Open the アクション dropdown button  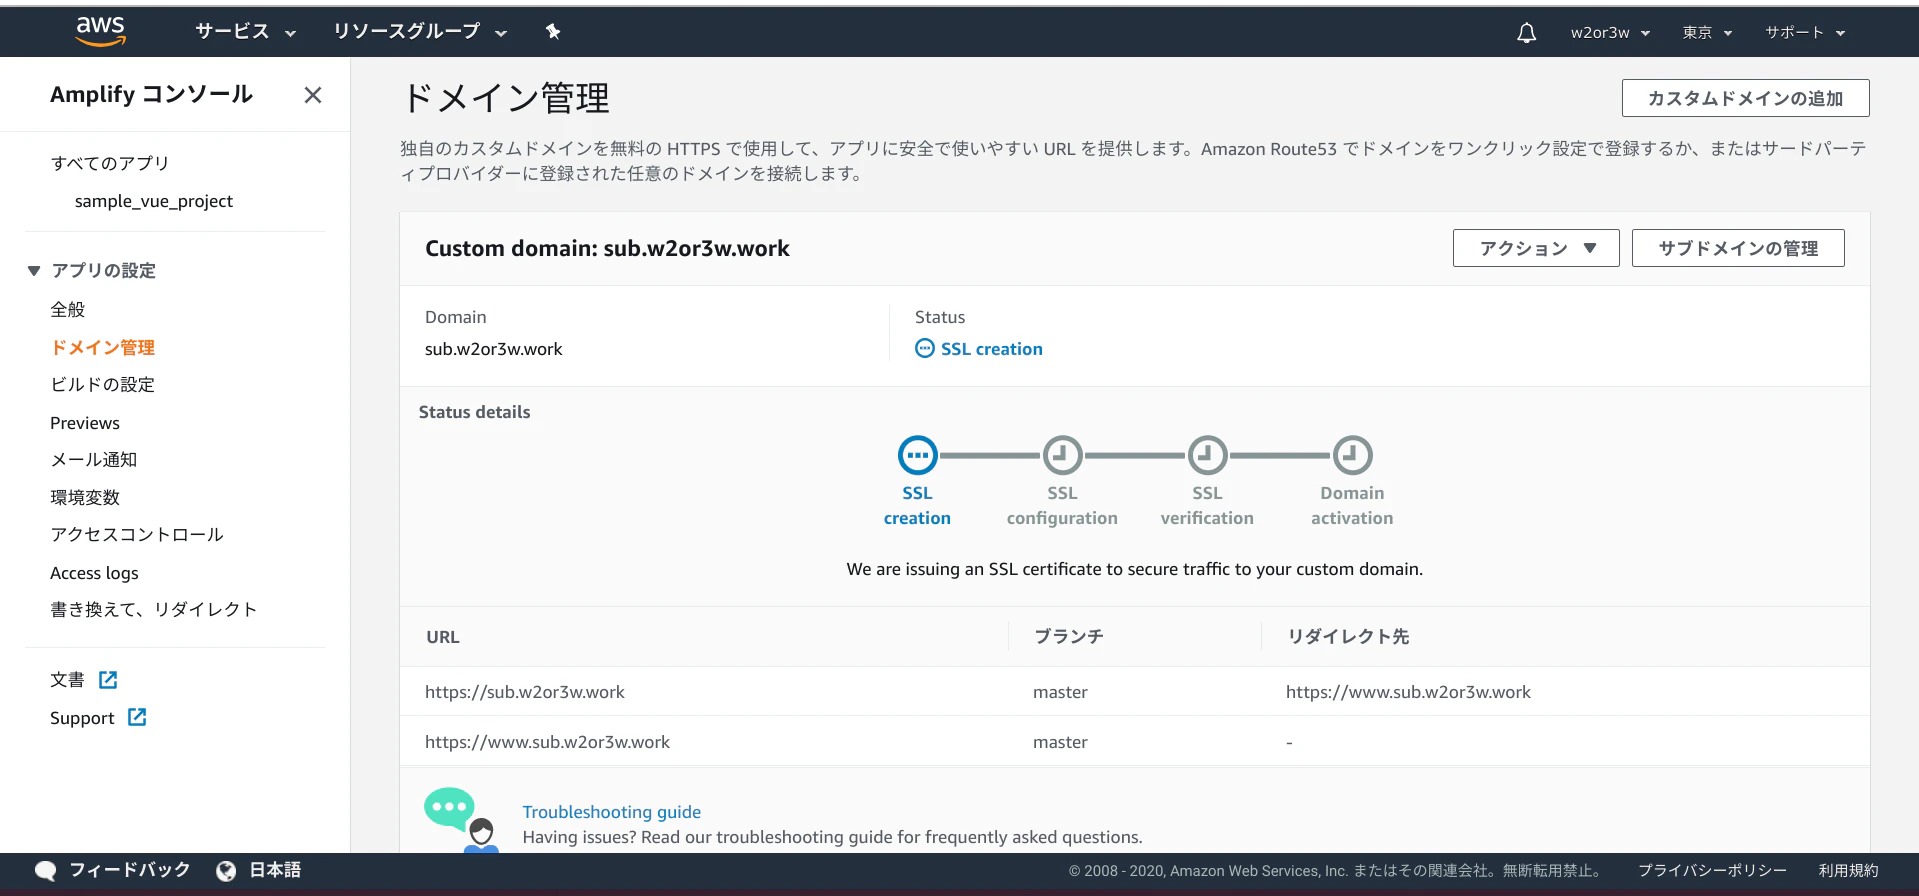(x=1536, y=248)
